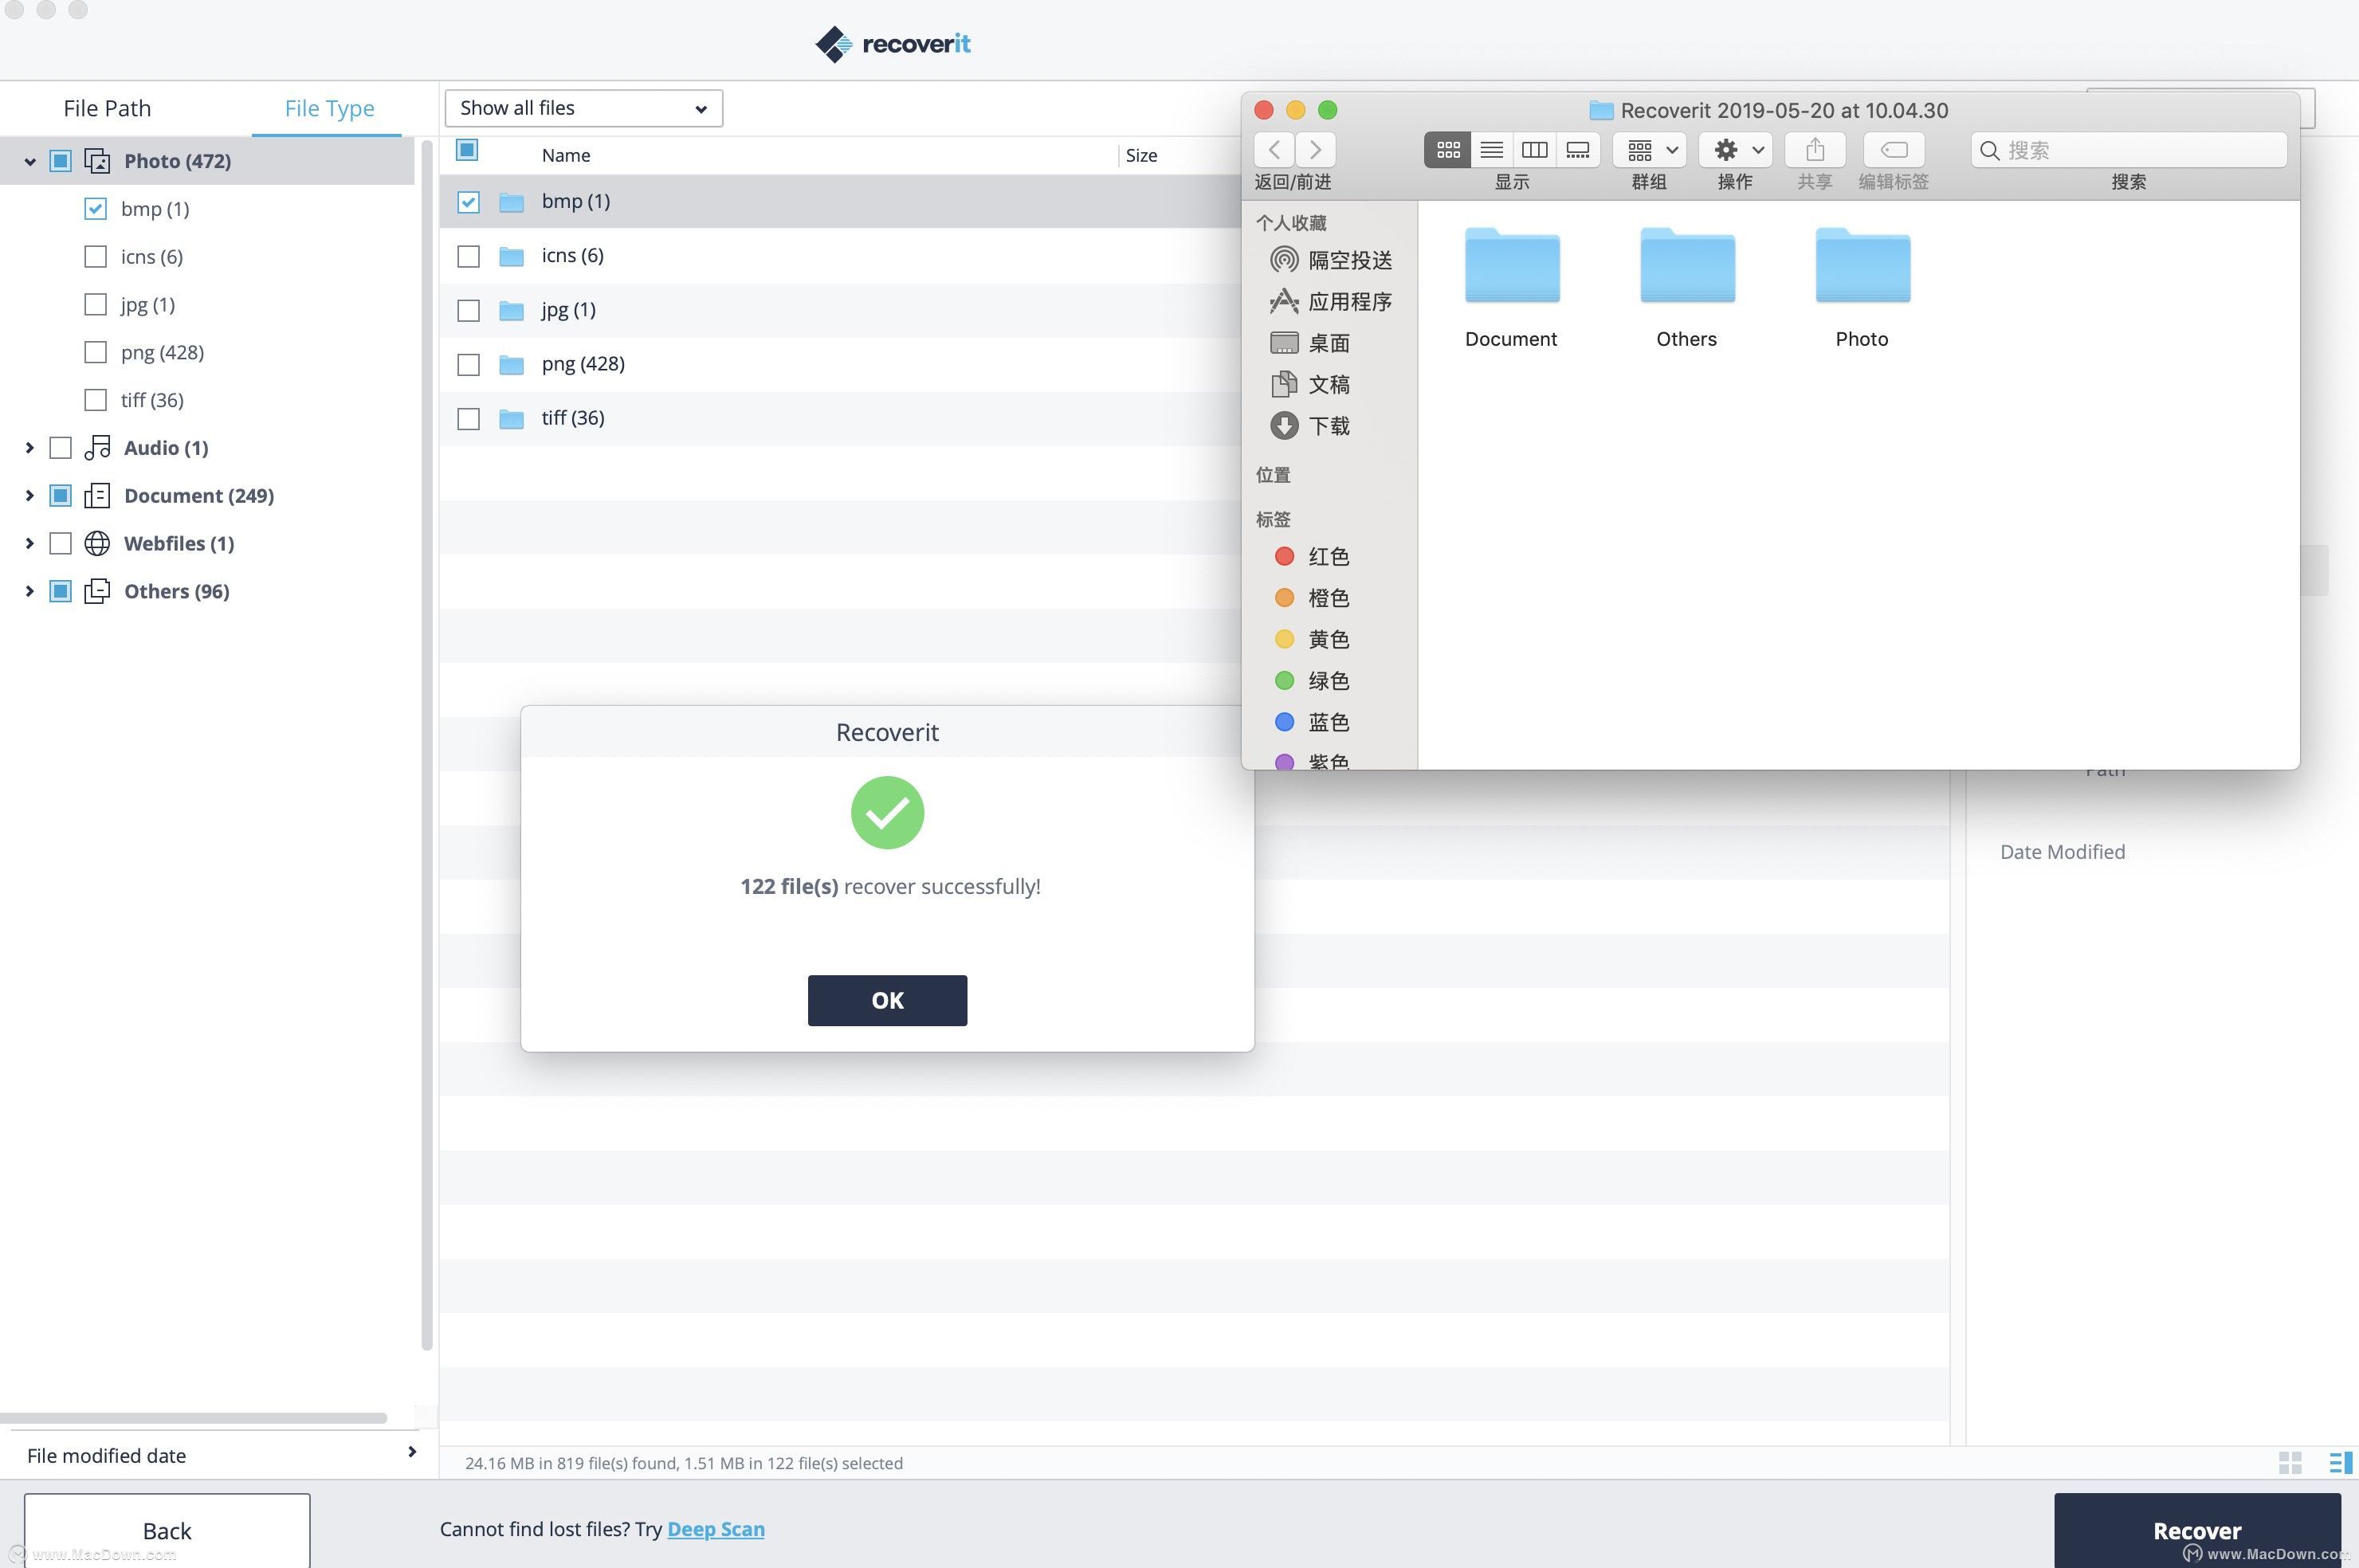Expand the Webfiles tree node

29,544
